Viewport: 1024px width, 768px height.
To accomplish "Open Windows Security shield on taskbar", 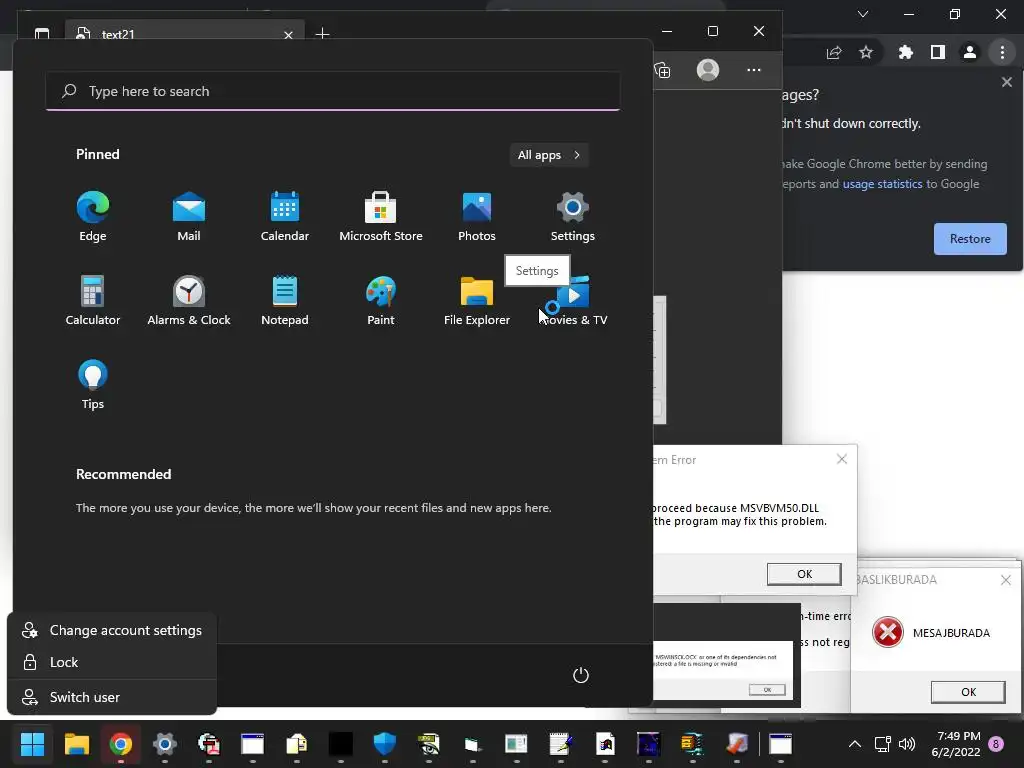I will (385, 744).
